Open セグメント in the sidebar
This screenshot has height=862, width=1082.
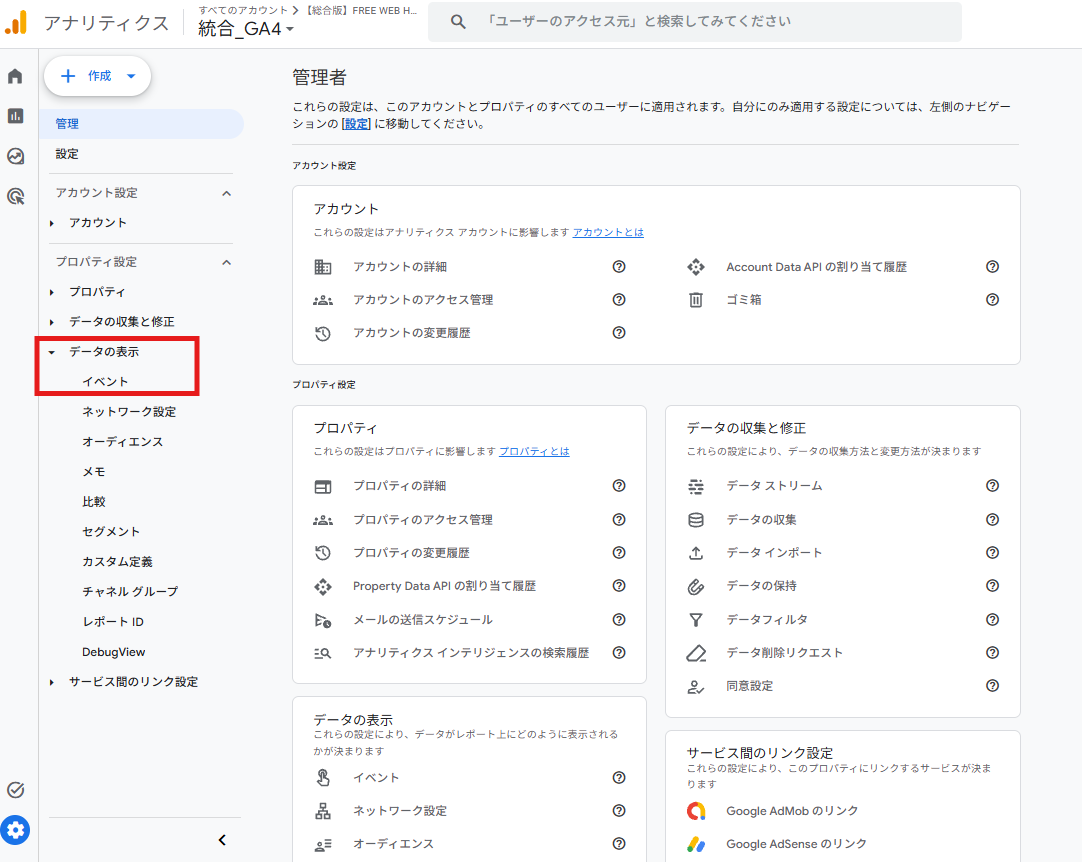(x=111, y=531)
